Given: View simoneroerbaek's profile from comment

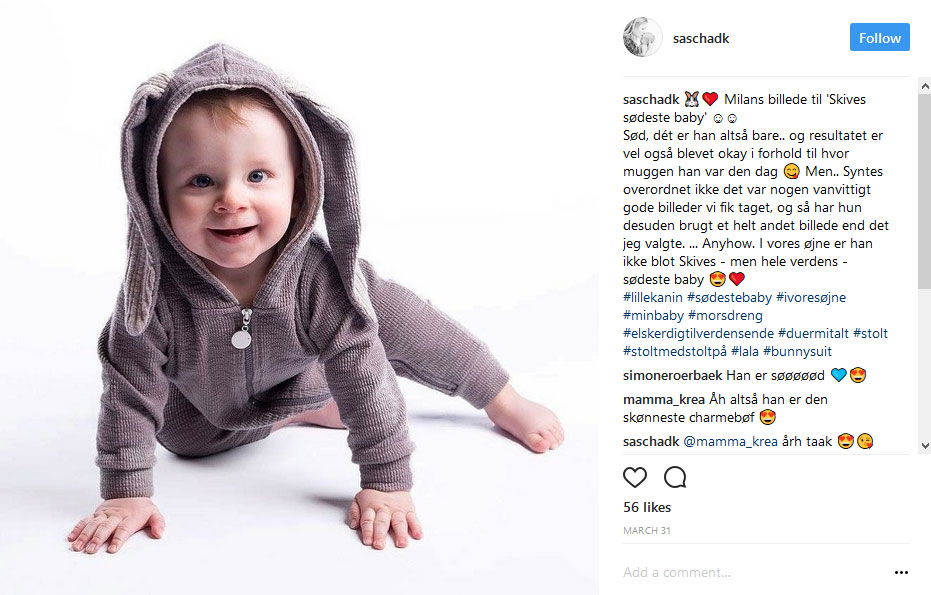Looking at the screenshot, I should pyautogui.click(x=673, y=375).
